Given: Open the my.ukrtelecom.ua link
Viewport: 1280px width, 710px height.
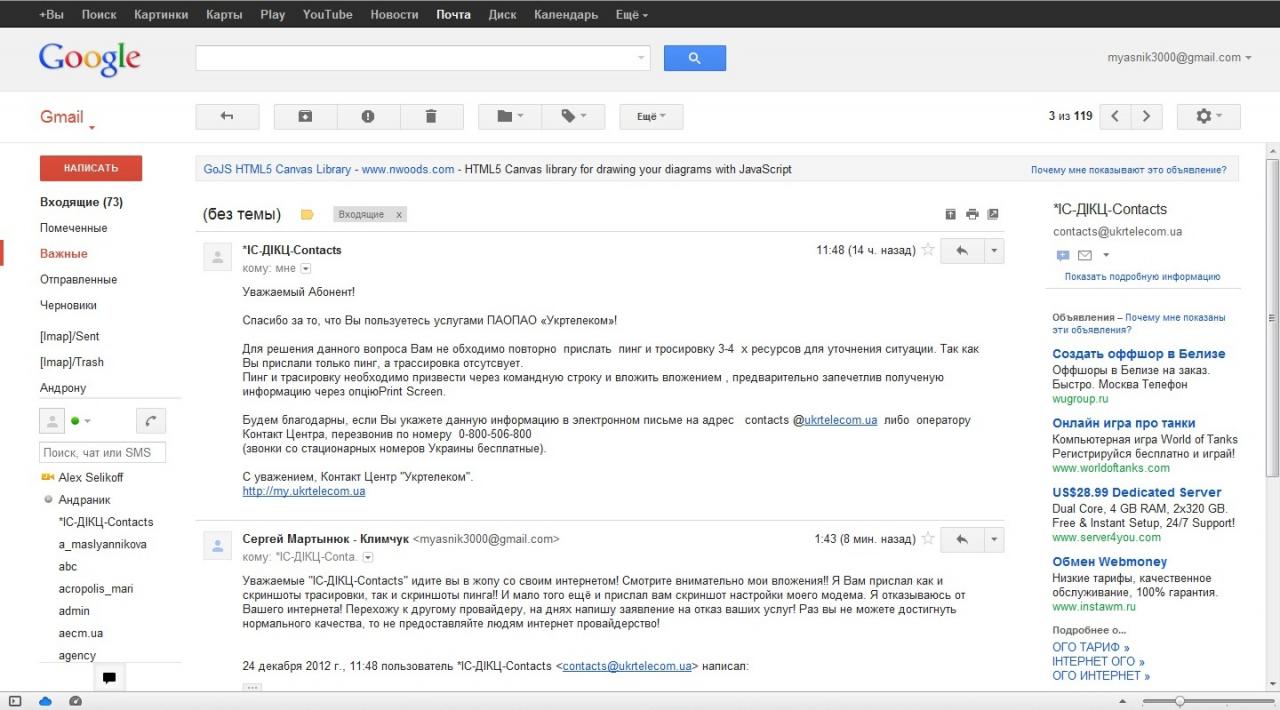Looking at the screenshot, I should [304, 492].
